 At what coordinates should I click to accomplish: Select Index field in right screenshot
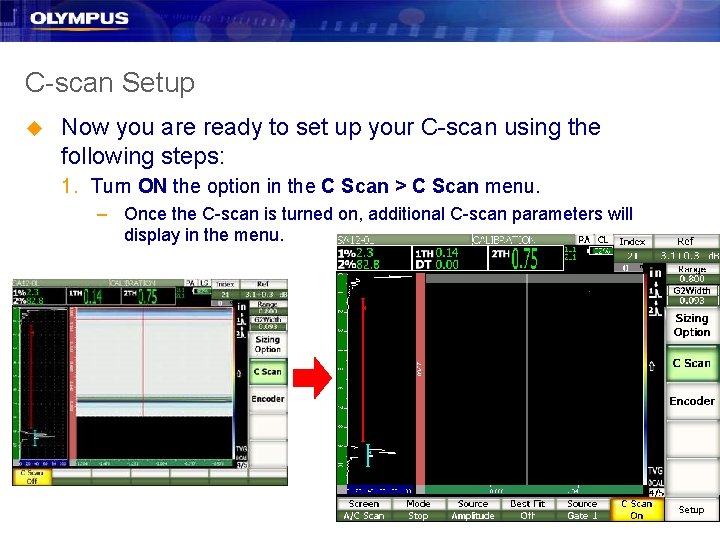(632, 249)
